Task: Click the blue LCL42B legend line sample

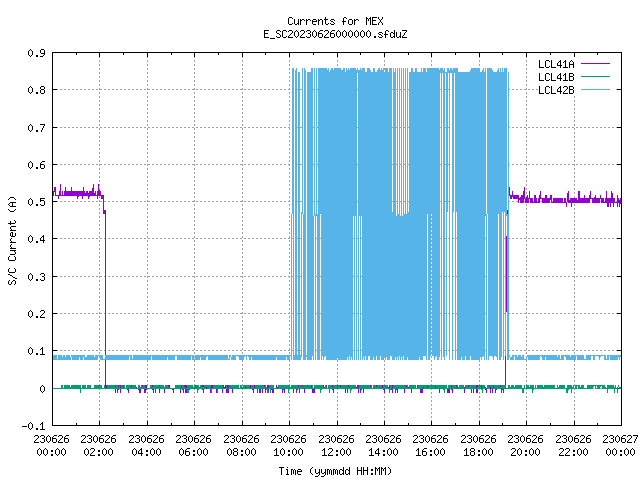Action: pos(595,89)
